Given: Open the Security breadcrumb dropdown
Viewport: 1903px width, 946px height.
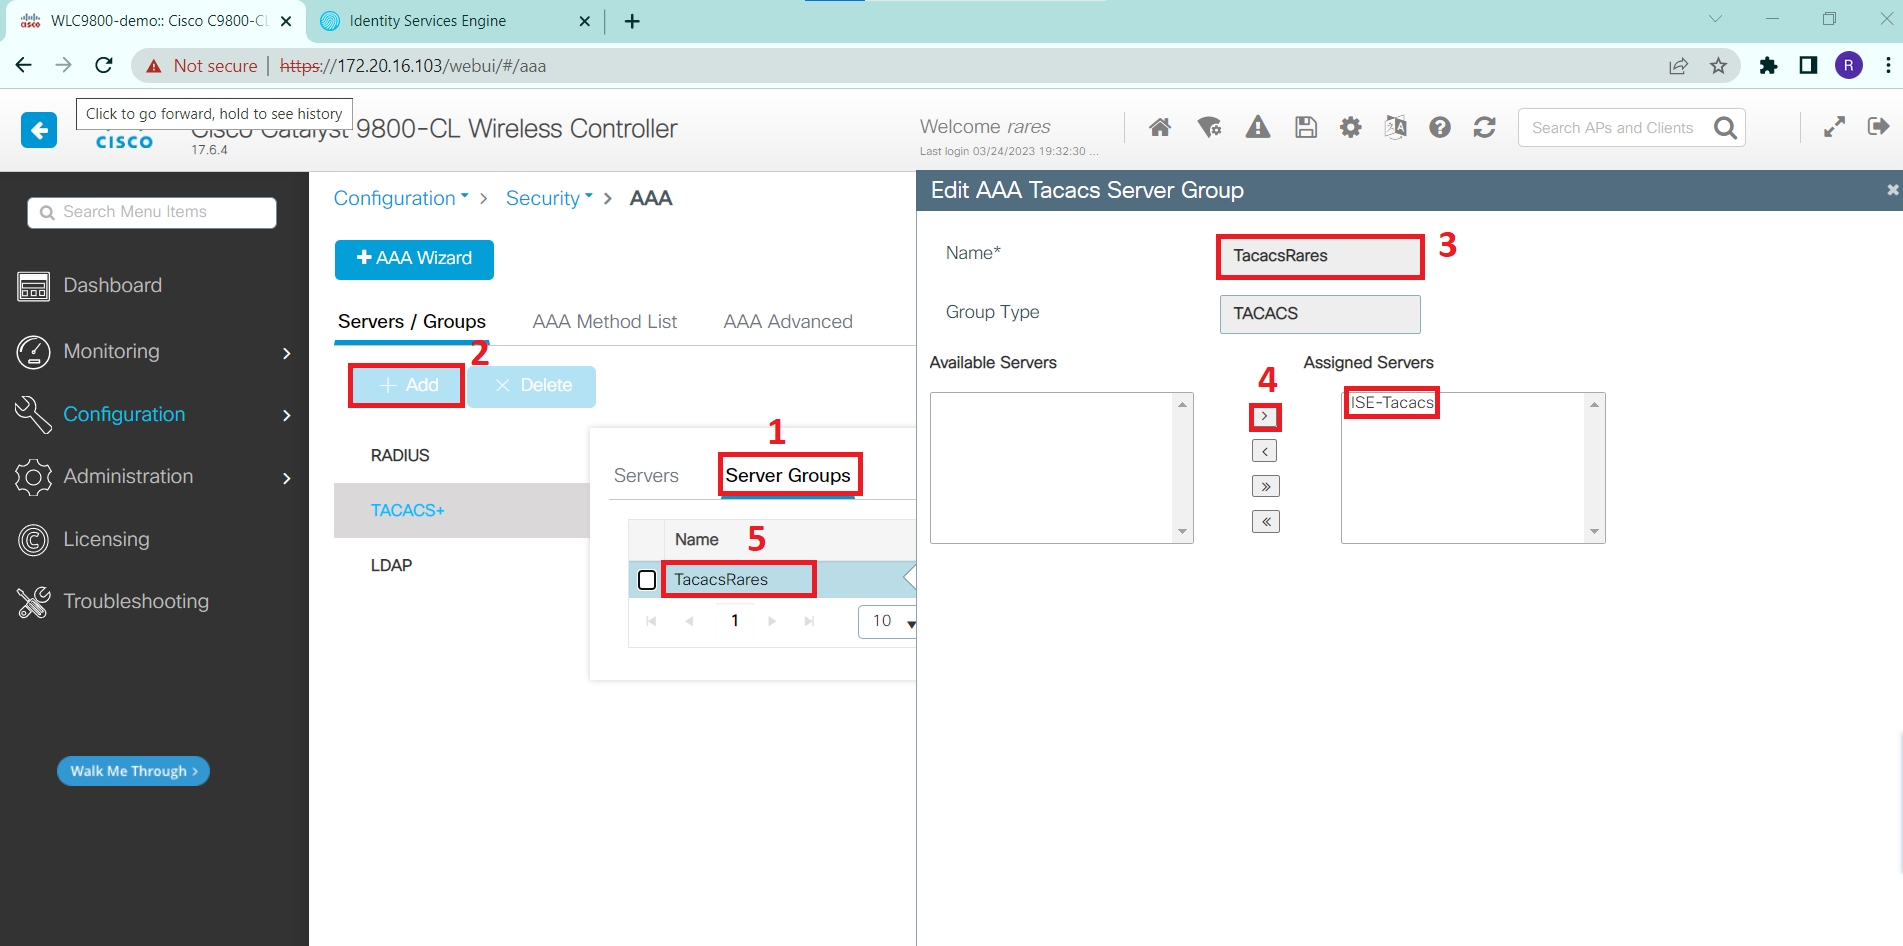Looking at the screenshot, I should click(x=549, y=198).
